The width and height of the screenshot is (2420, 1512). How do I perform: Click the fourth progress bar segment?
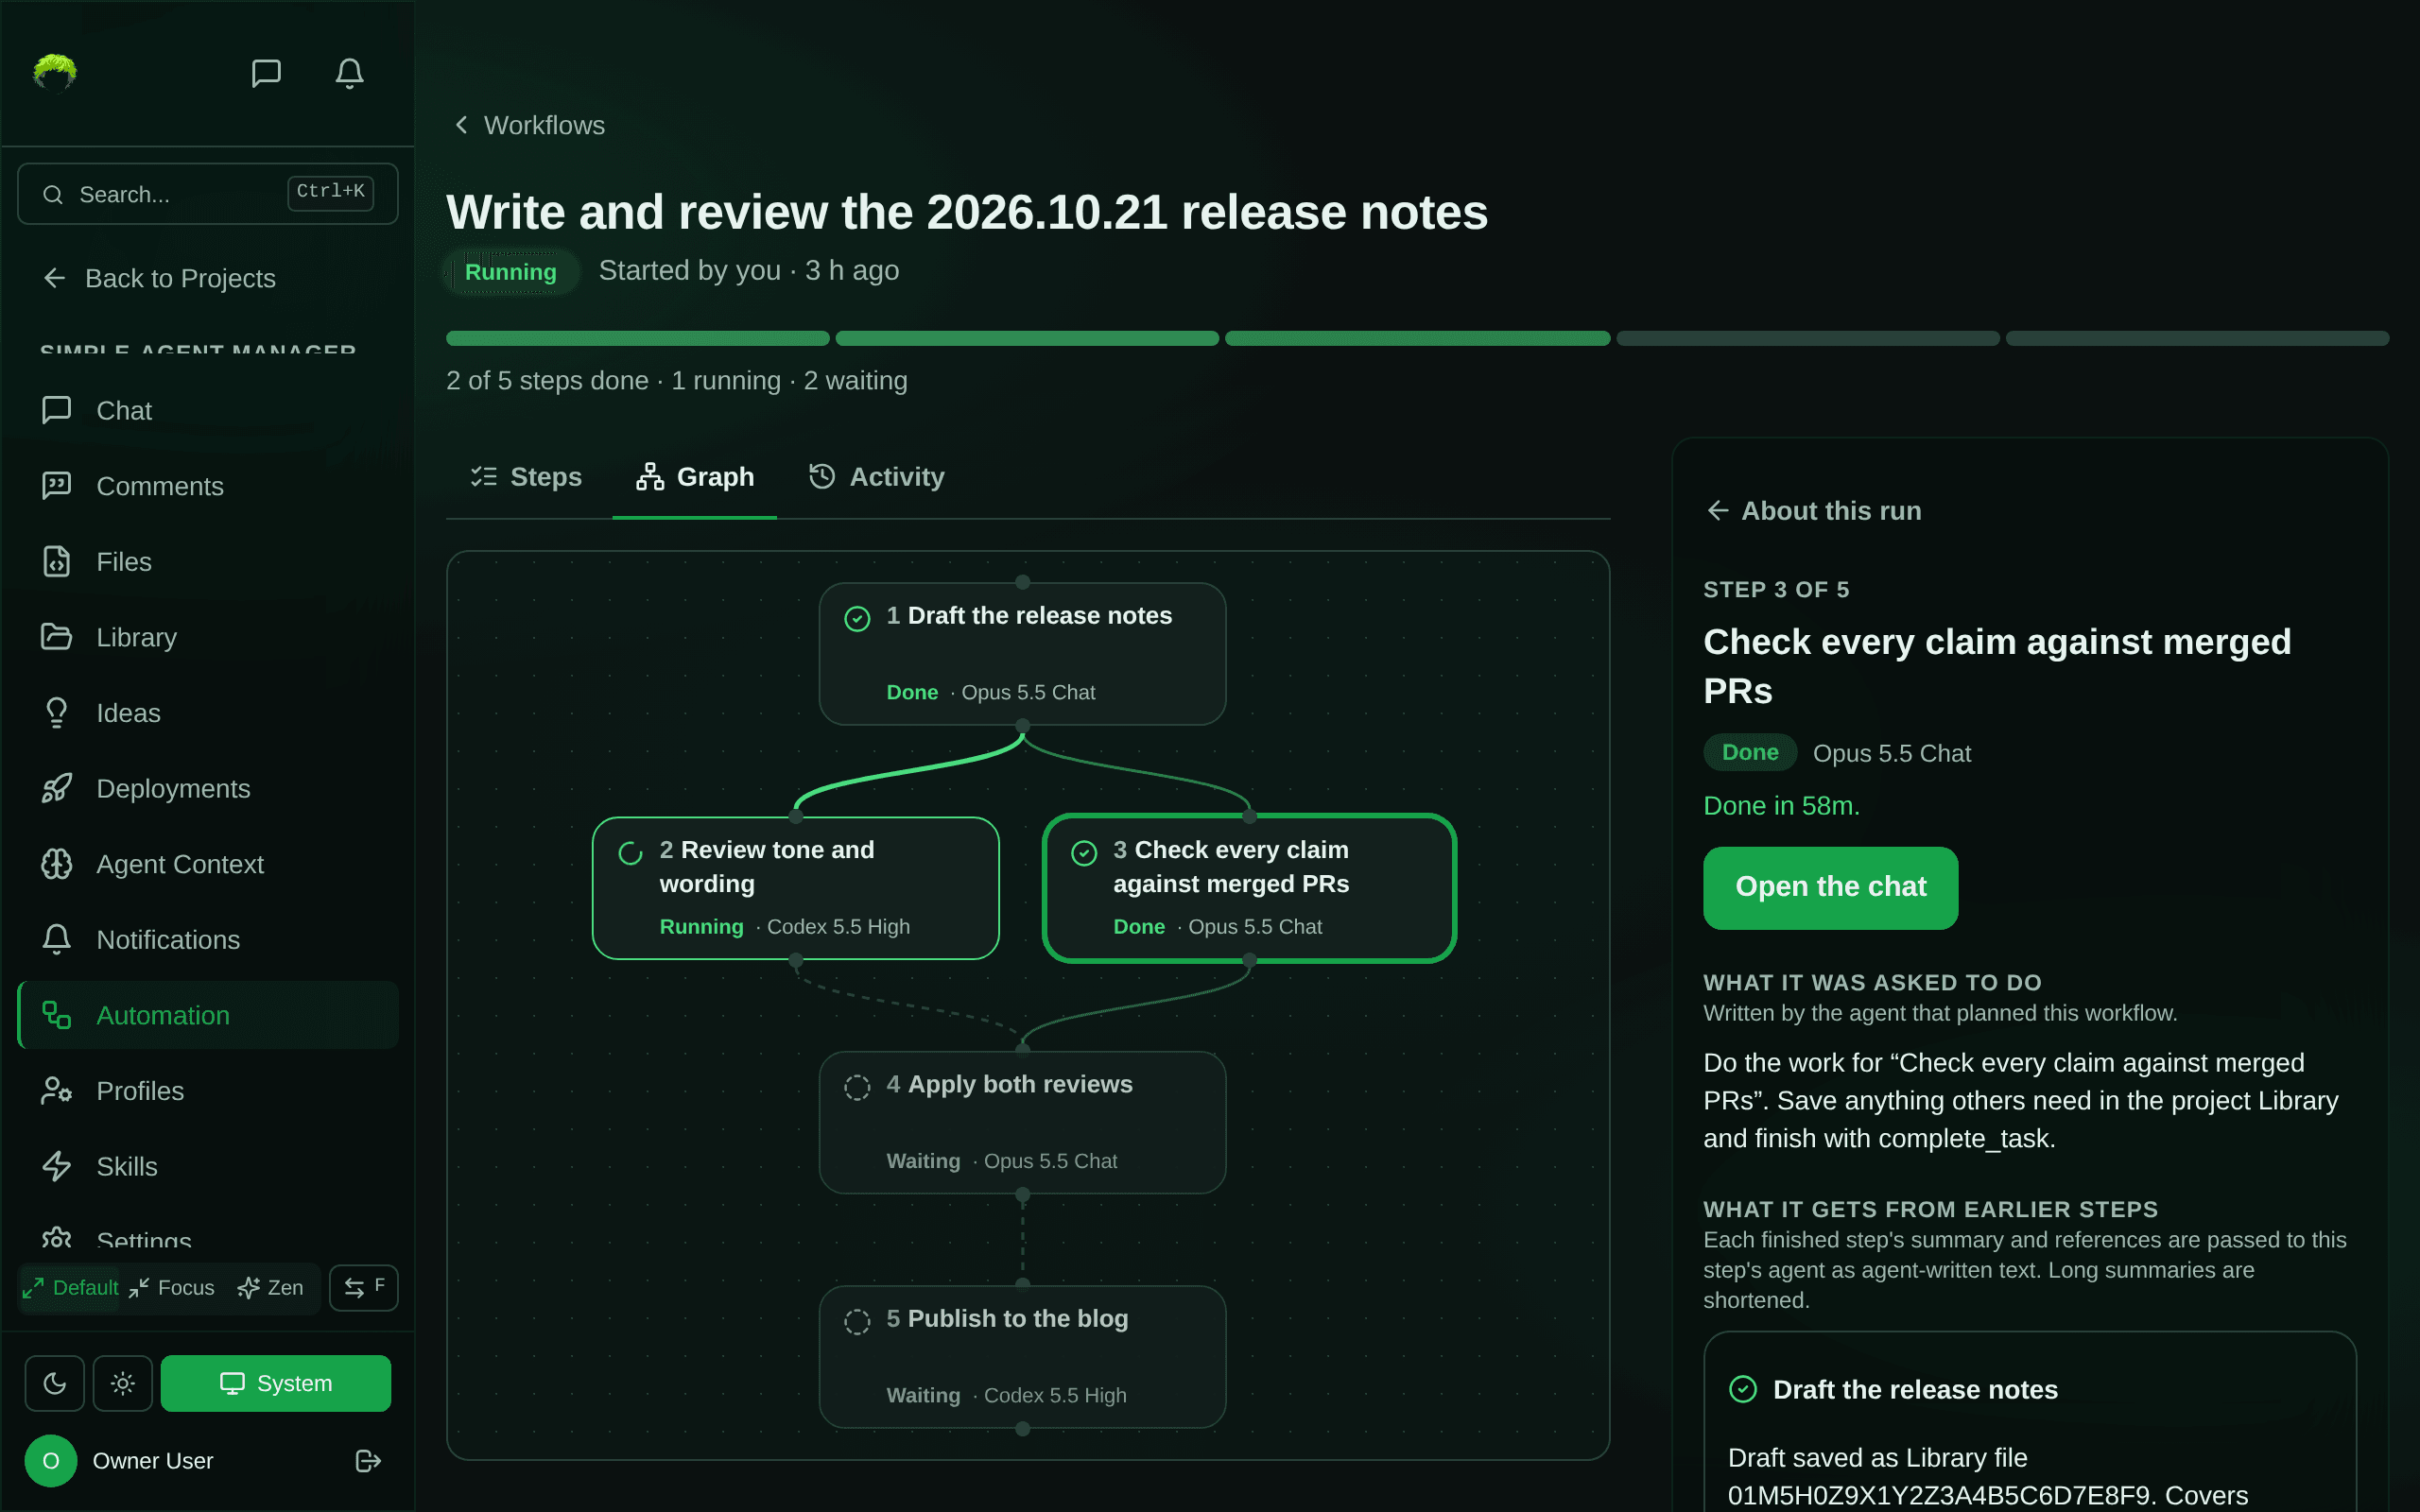[1808, 338]
